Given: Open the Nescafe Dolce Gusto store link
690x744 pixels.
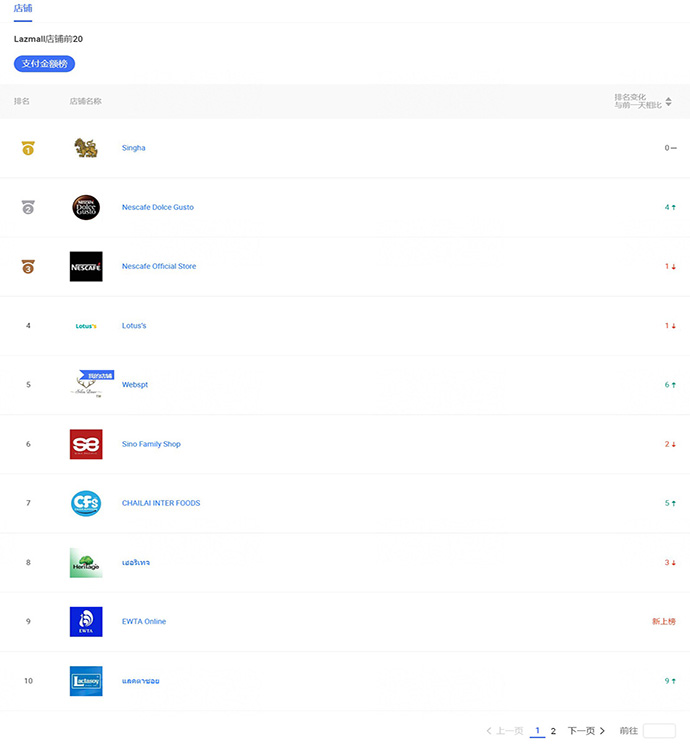Looking at the screenshot, I should (x=158, y=207).
